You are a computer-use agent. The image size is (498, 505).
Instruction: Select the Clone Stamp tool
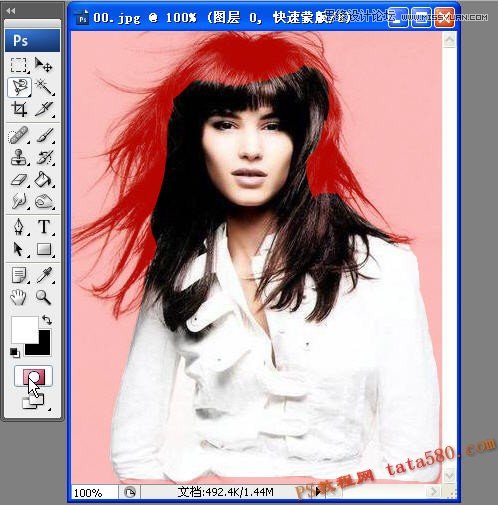click(x=19, y=157)
